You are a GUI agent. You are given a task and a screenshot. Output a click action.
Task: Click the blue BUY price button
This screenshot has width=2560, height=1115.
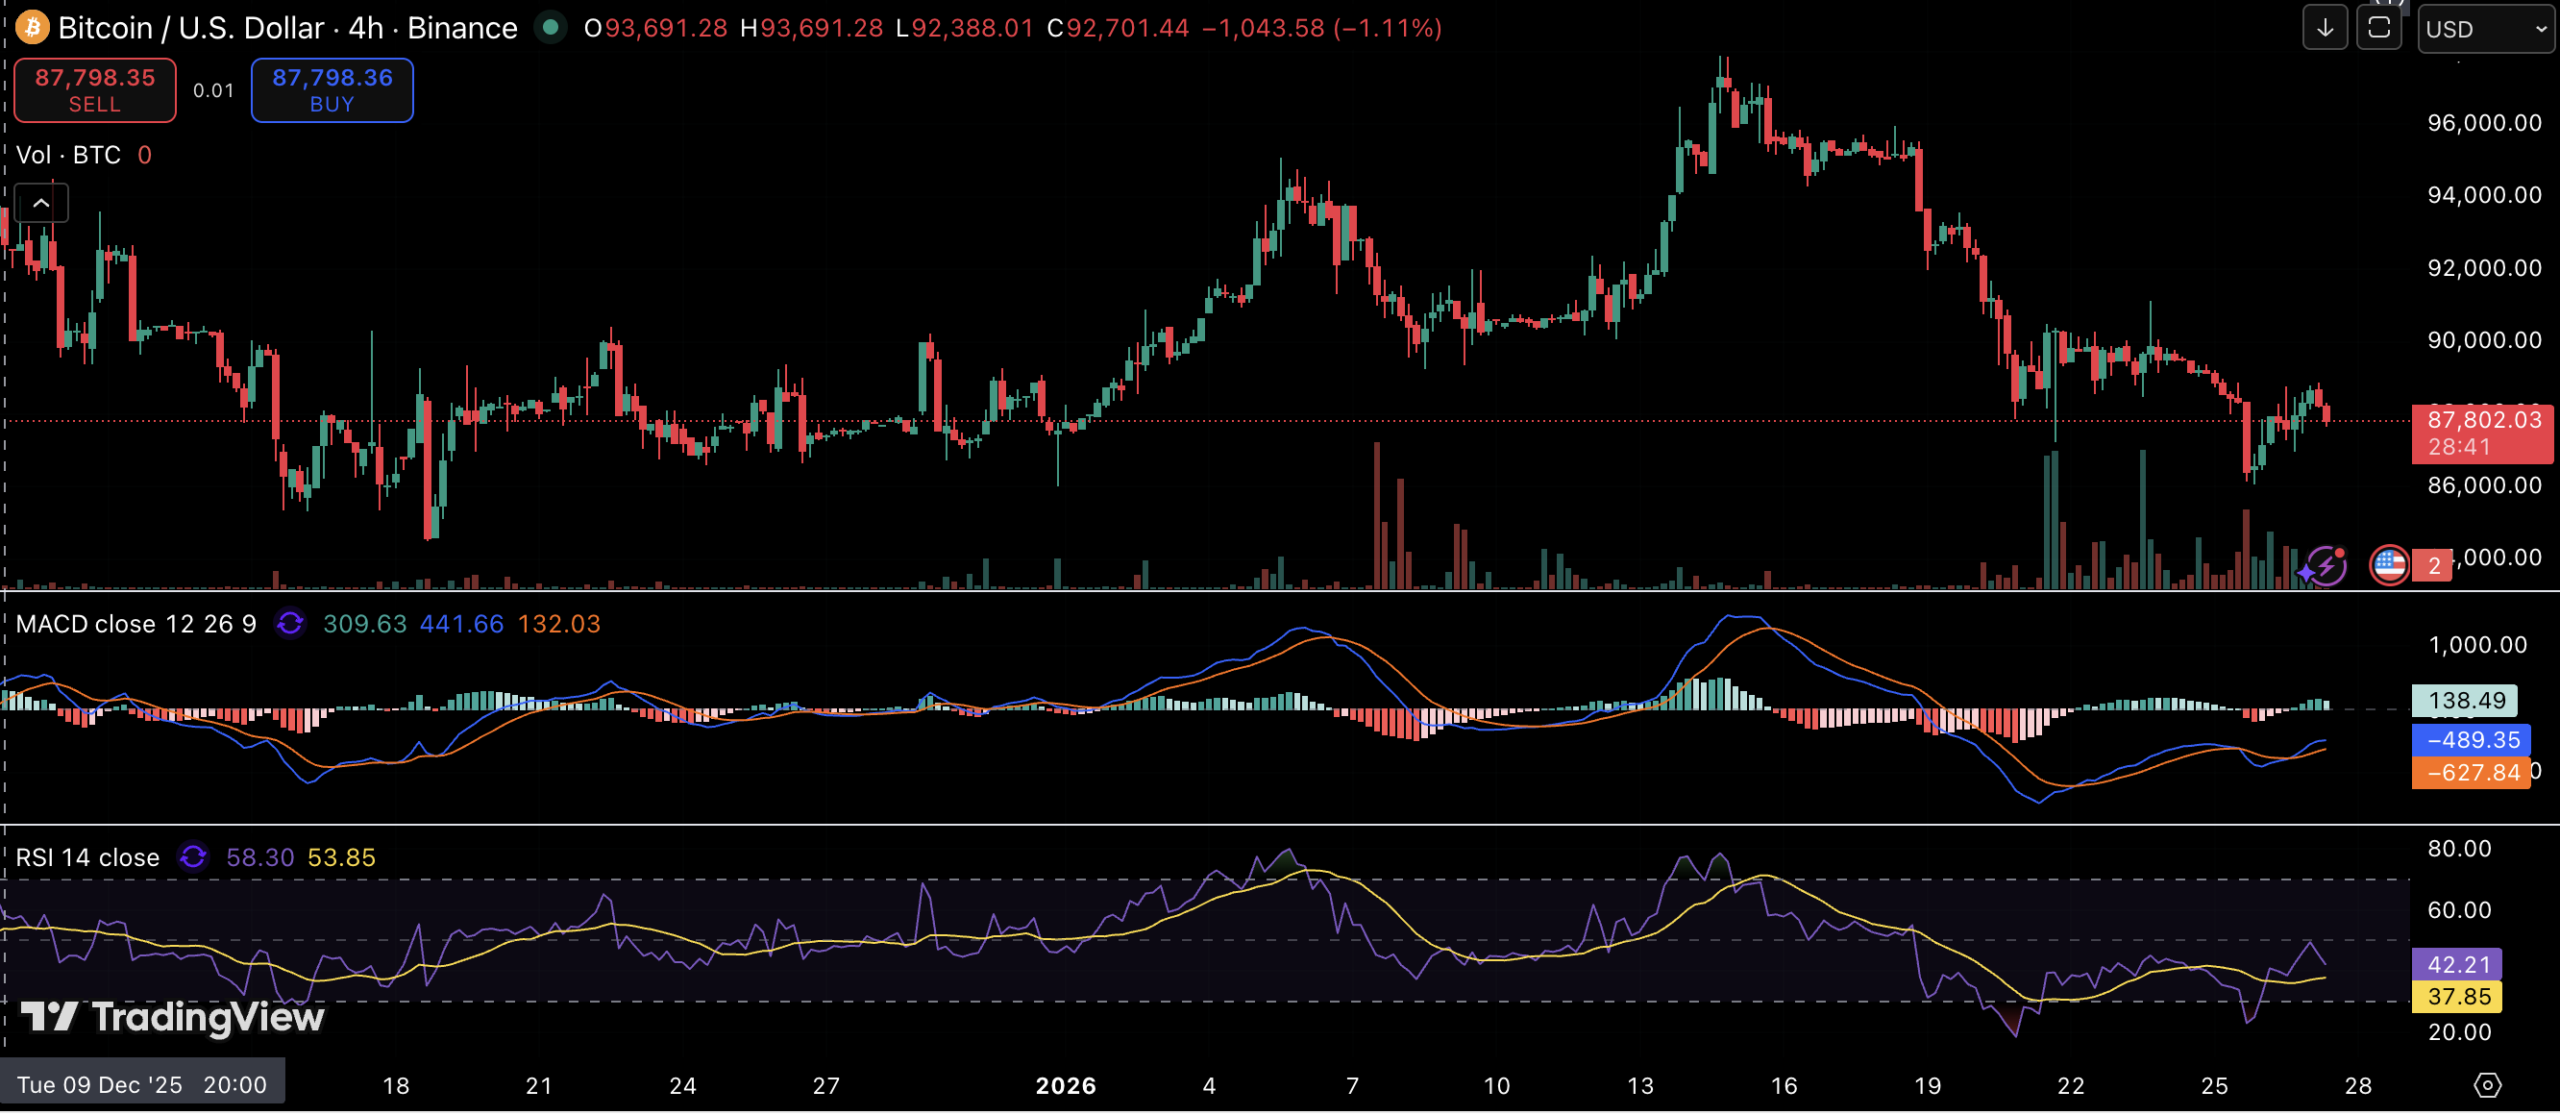click(x=332, y=90)
